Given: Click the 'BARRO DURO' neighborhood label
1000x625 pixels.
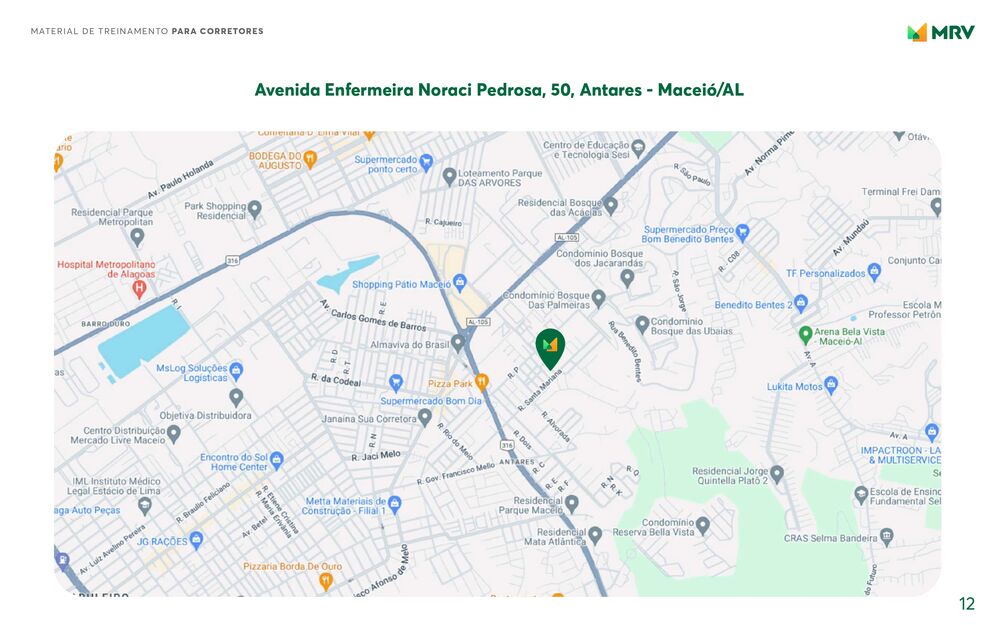Looking at the screenshot, I should click(x=106, y=324).
